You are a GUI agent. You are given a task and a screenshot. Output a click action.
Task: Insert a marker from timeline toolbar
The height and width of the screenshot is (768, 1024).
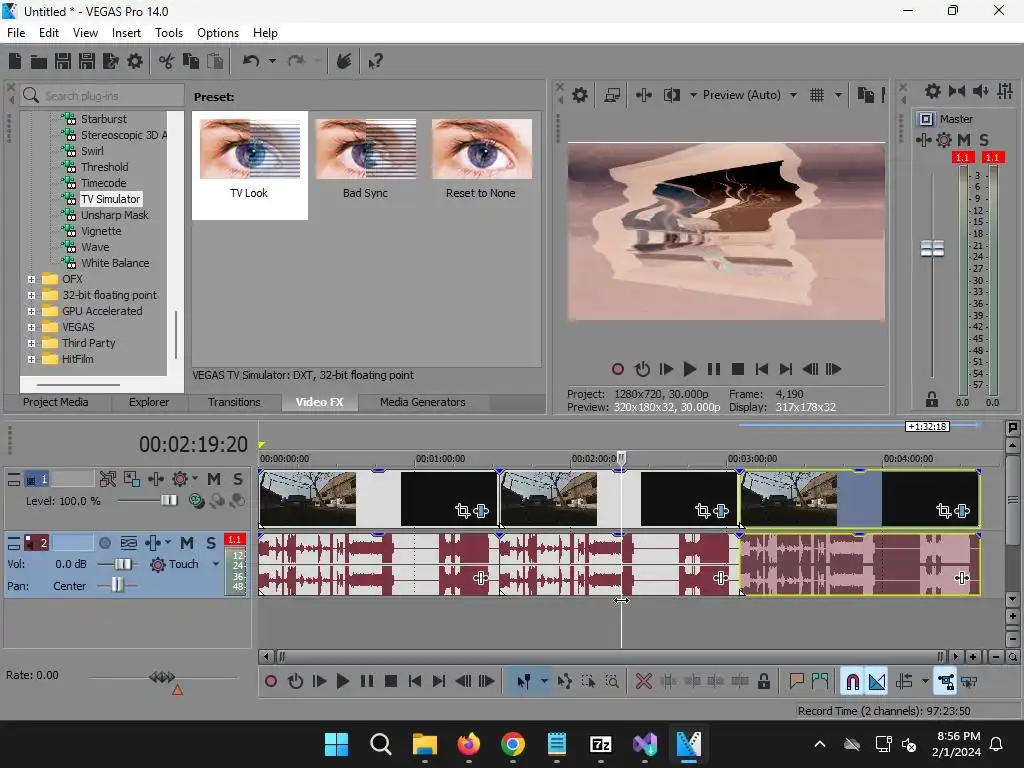coord(796,682)
